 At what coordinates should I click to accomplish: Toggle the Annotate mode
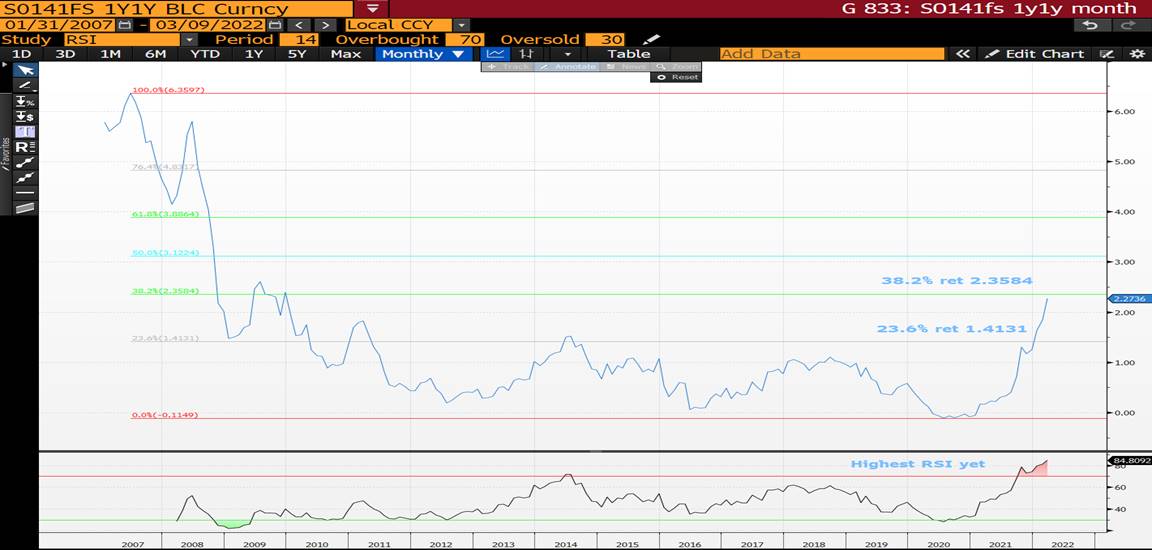pos(567,67)
